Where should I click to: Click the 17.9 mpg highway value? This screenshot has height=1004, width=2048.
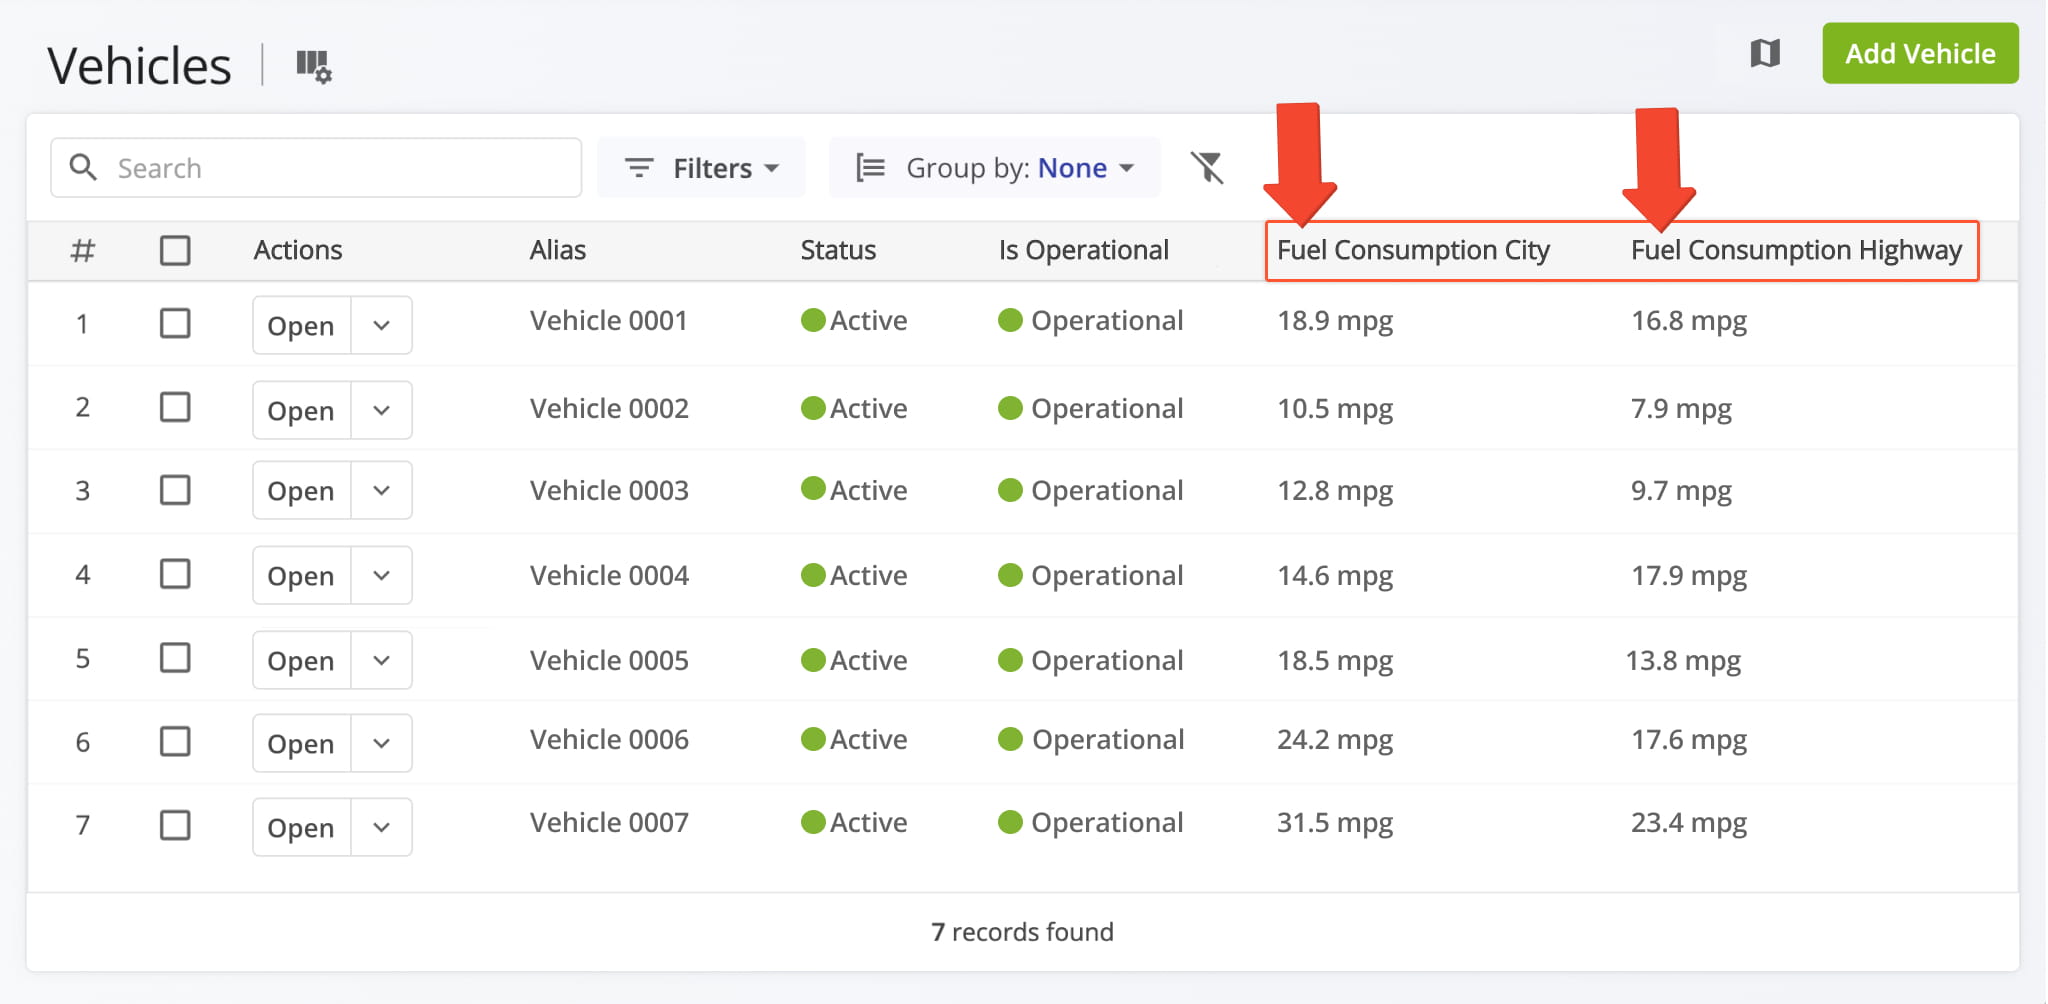coord(1689,576)
